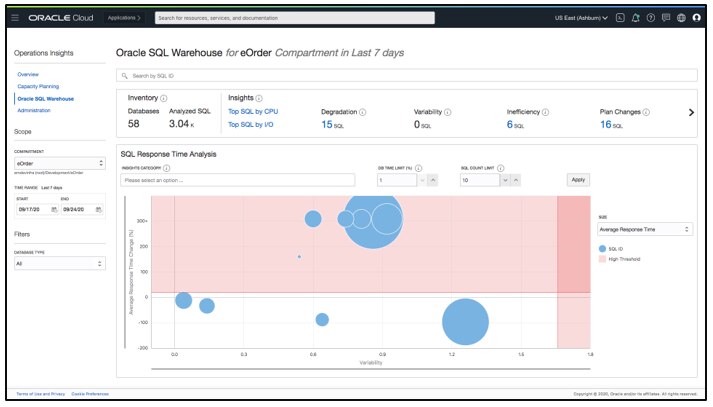Focus the resources search field
Image resolution: width=713 pixels, height=407 pixels.
point(295,18)
